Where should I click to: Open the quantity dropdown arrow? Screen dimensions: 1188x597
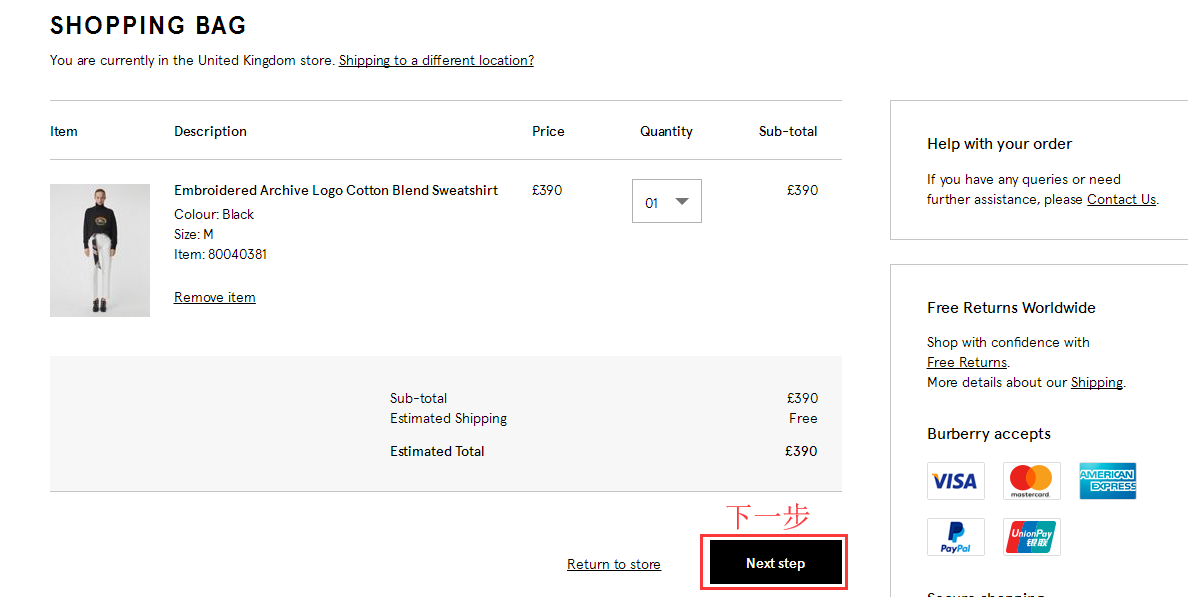(x=682, y=201)
